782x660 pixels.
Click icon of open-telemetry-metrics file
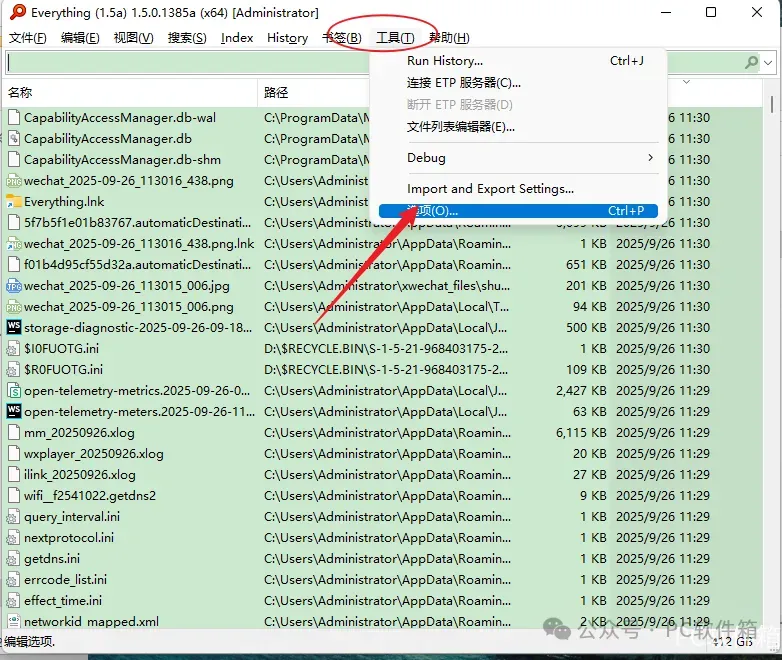[14, 391]
